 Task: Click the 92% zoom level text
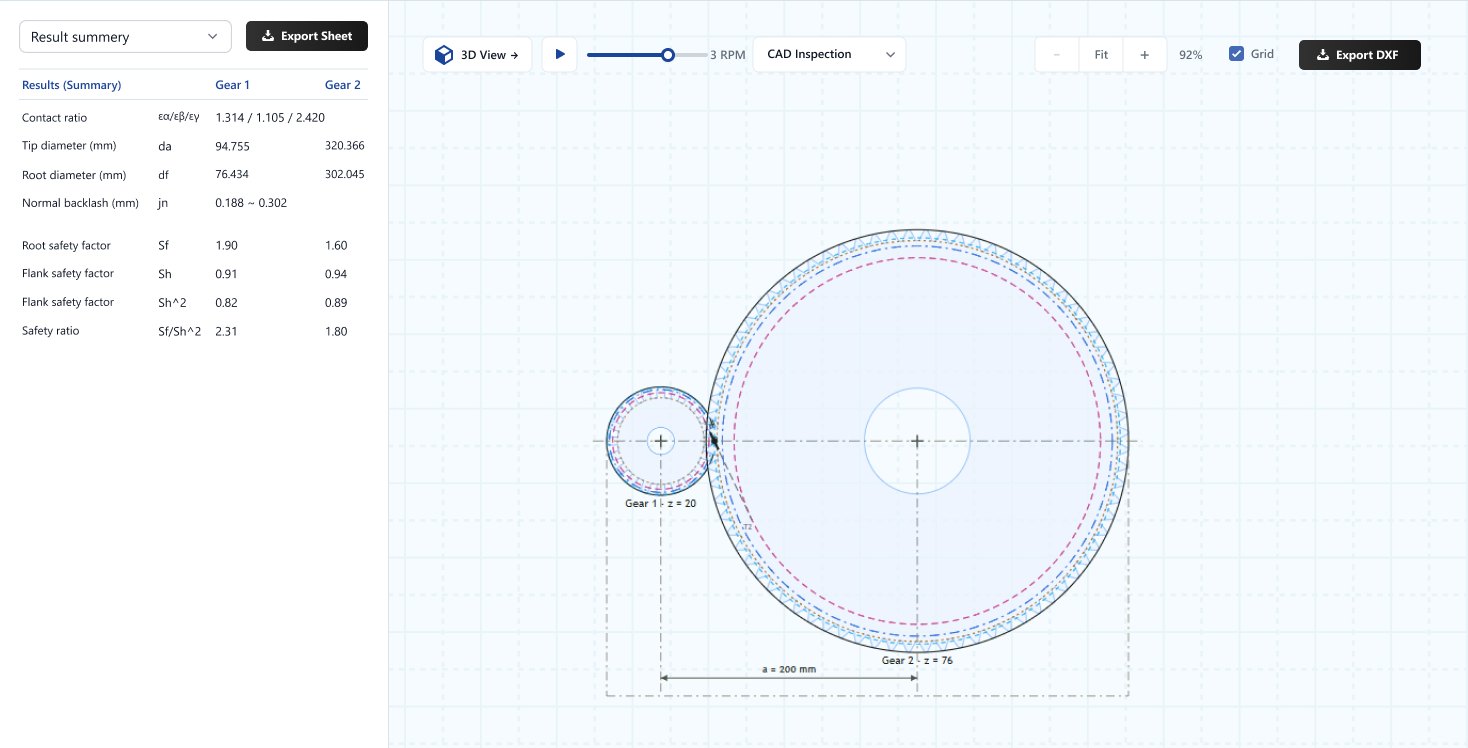[x=1190, y=55]
